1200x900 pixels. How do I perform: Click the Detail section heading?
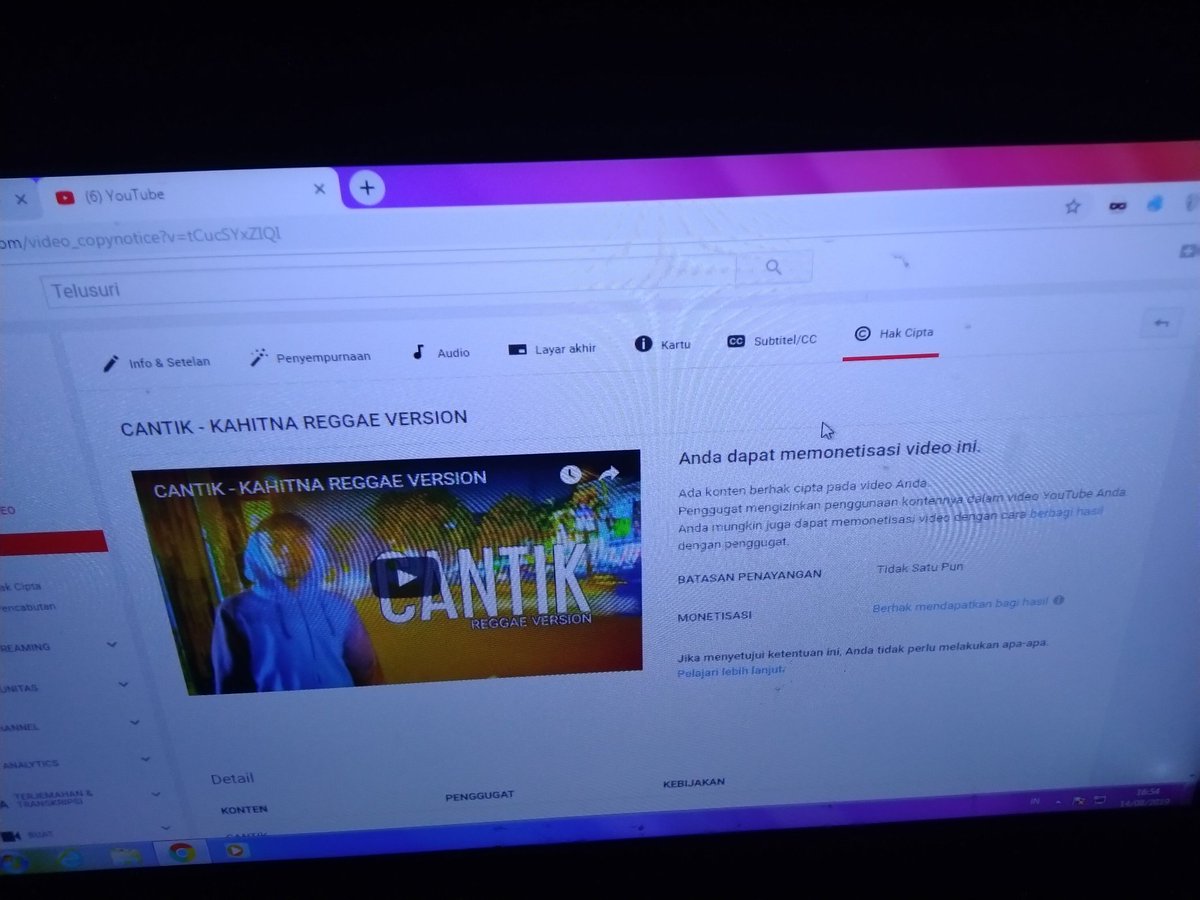pyautogui.click(x=232, y=778)
